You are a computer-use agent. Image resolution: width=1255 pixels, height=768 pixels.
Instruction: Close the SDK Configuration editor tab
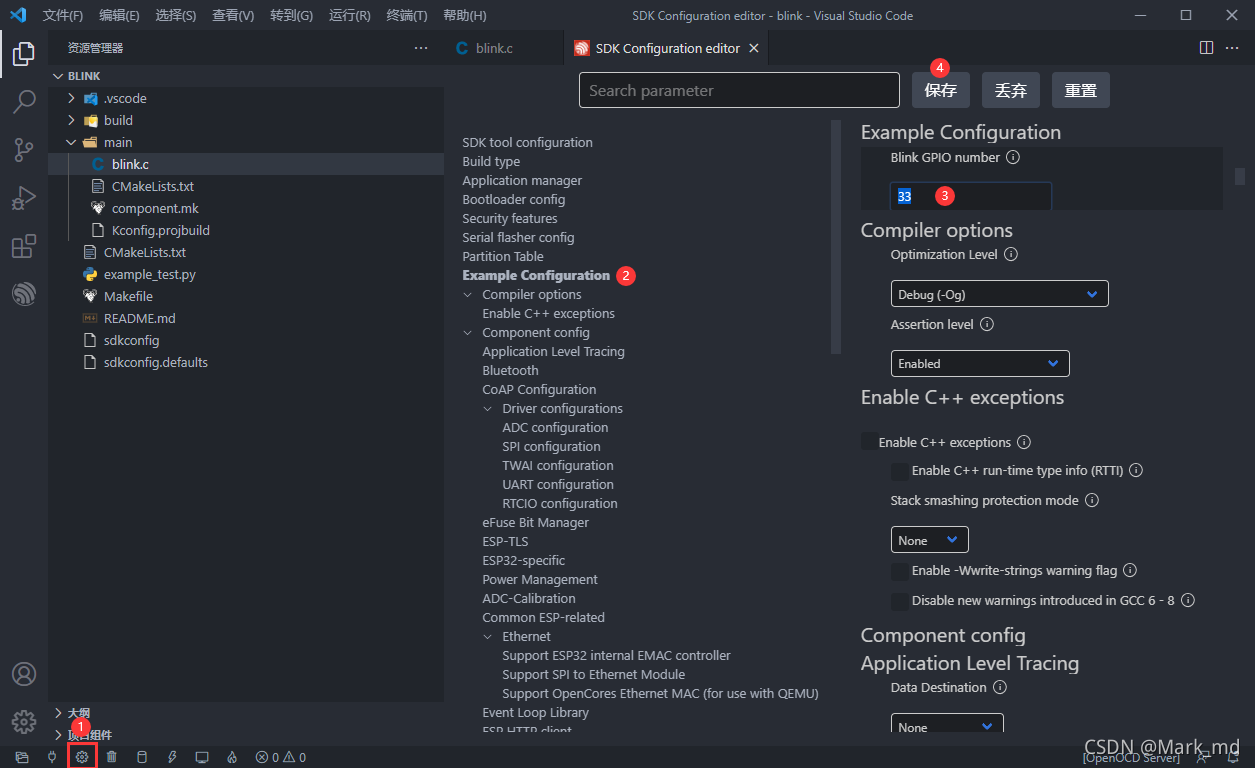click(754, 48)
